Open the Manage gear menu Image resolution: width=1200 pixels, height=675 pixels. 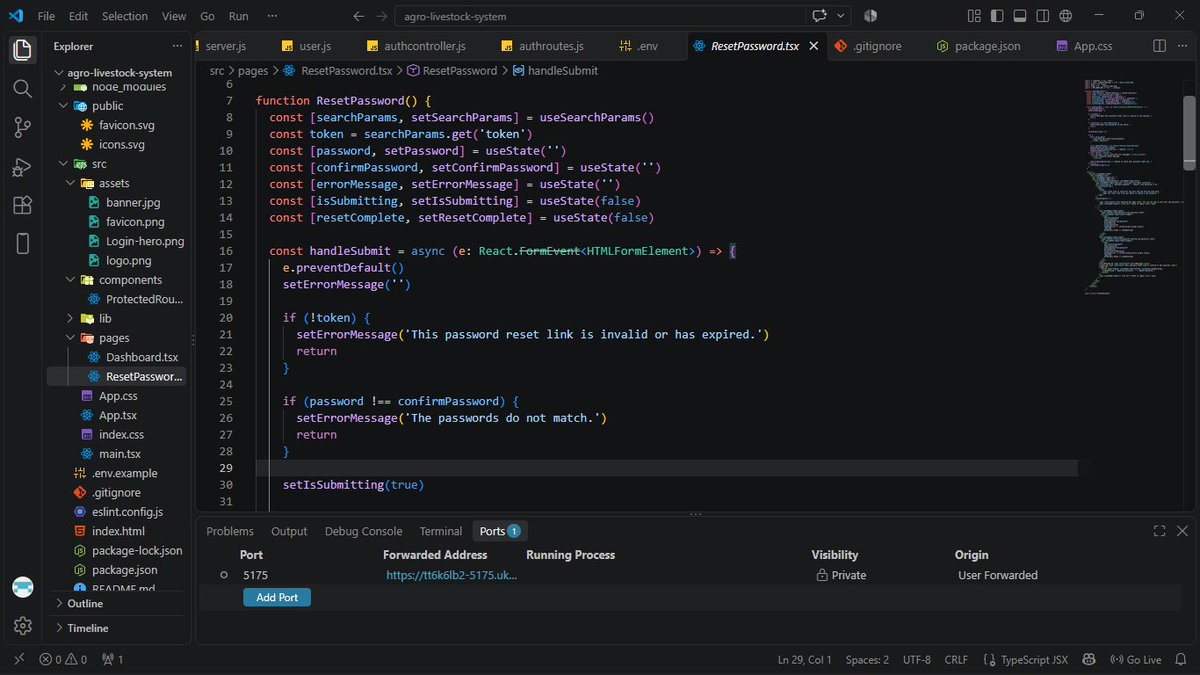(22, 626)
